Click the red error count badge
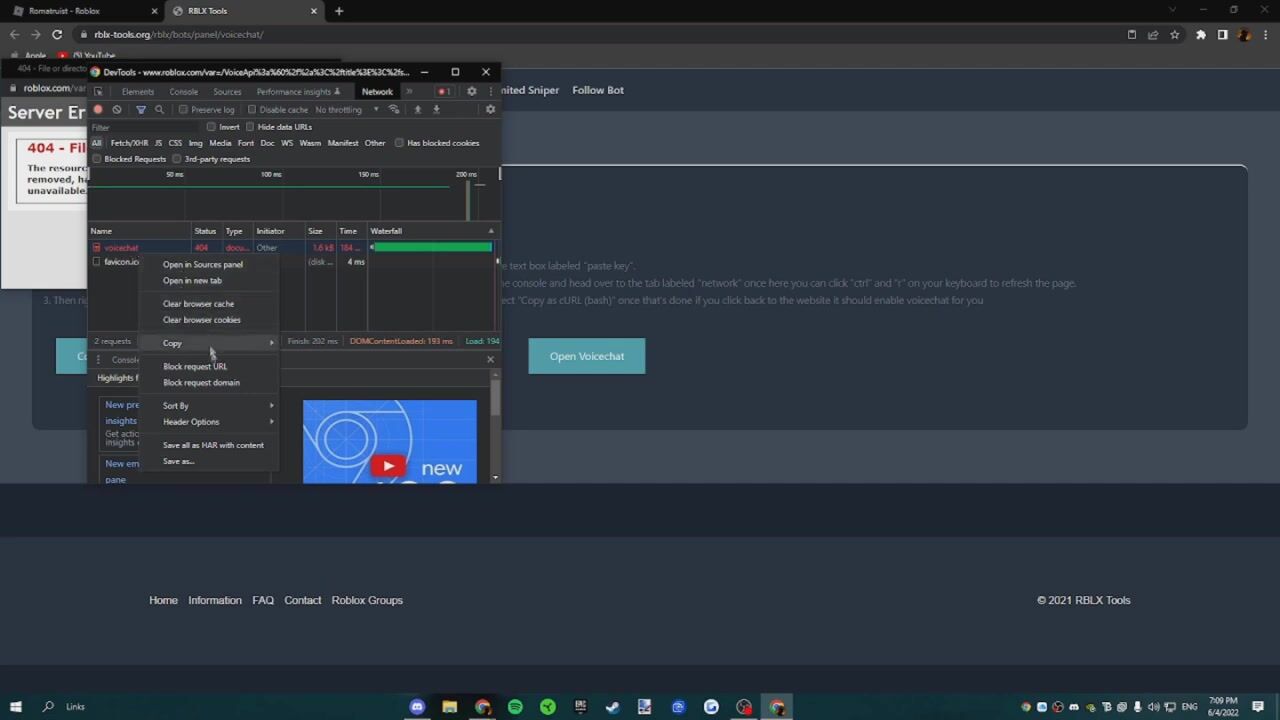 pos(443,91)
